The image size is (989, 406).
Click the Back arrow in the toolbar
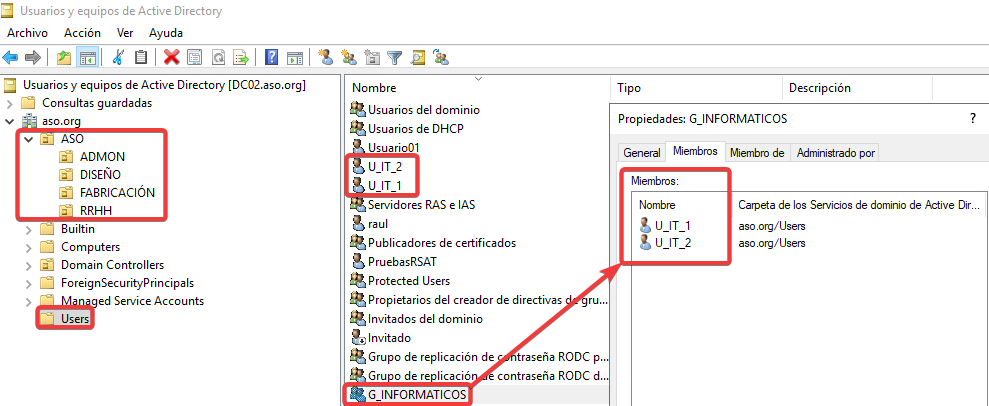[11, 57]
